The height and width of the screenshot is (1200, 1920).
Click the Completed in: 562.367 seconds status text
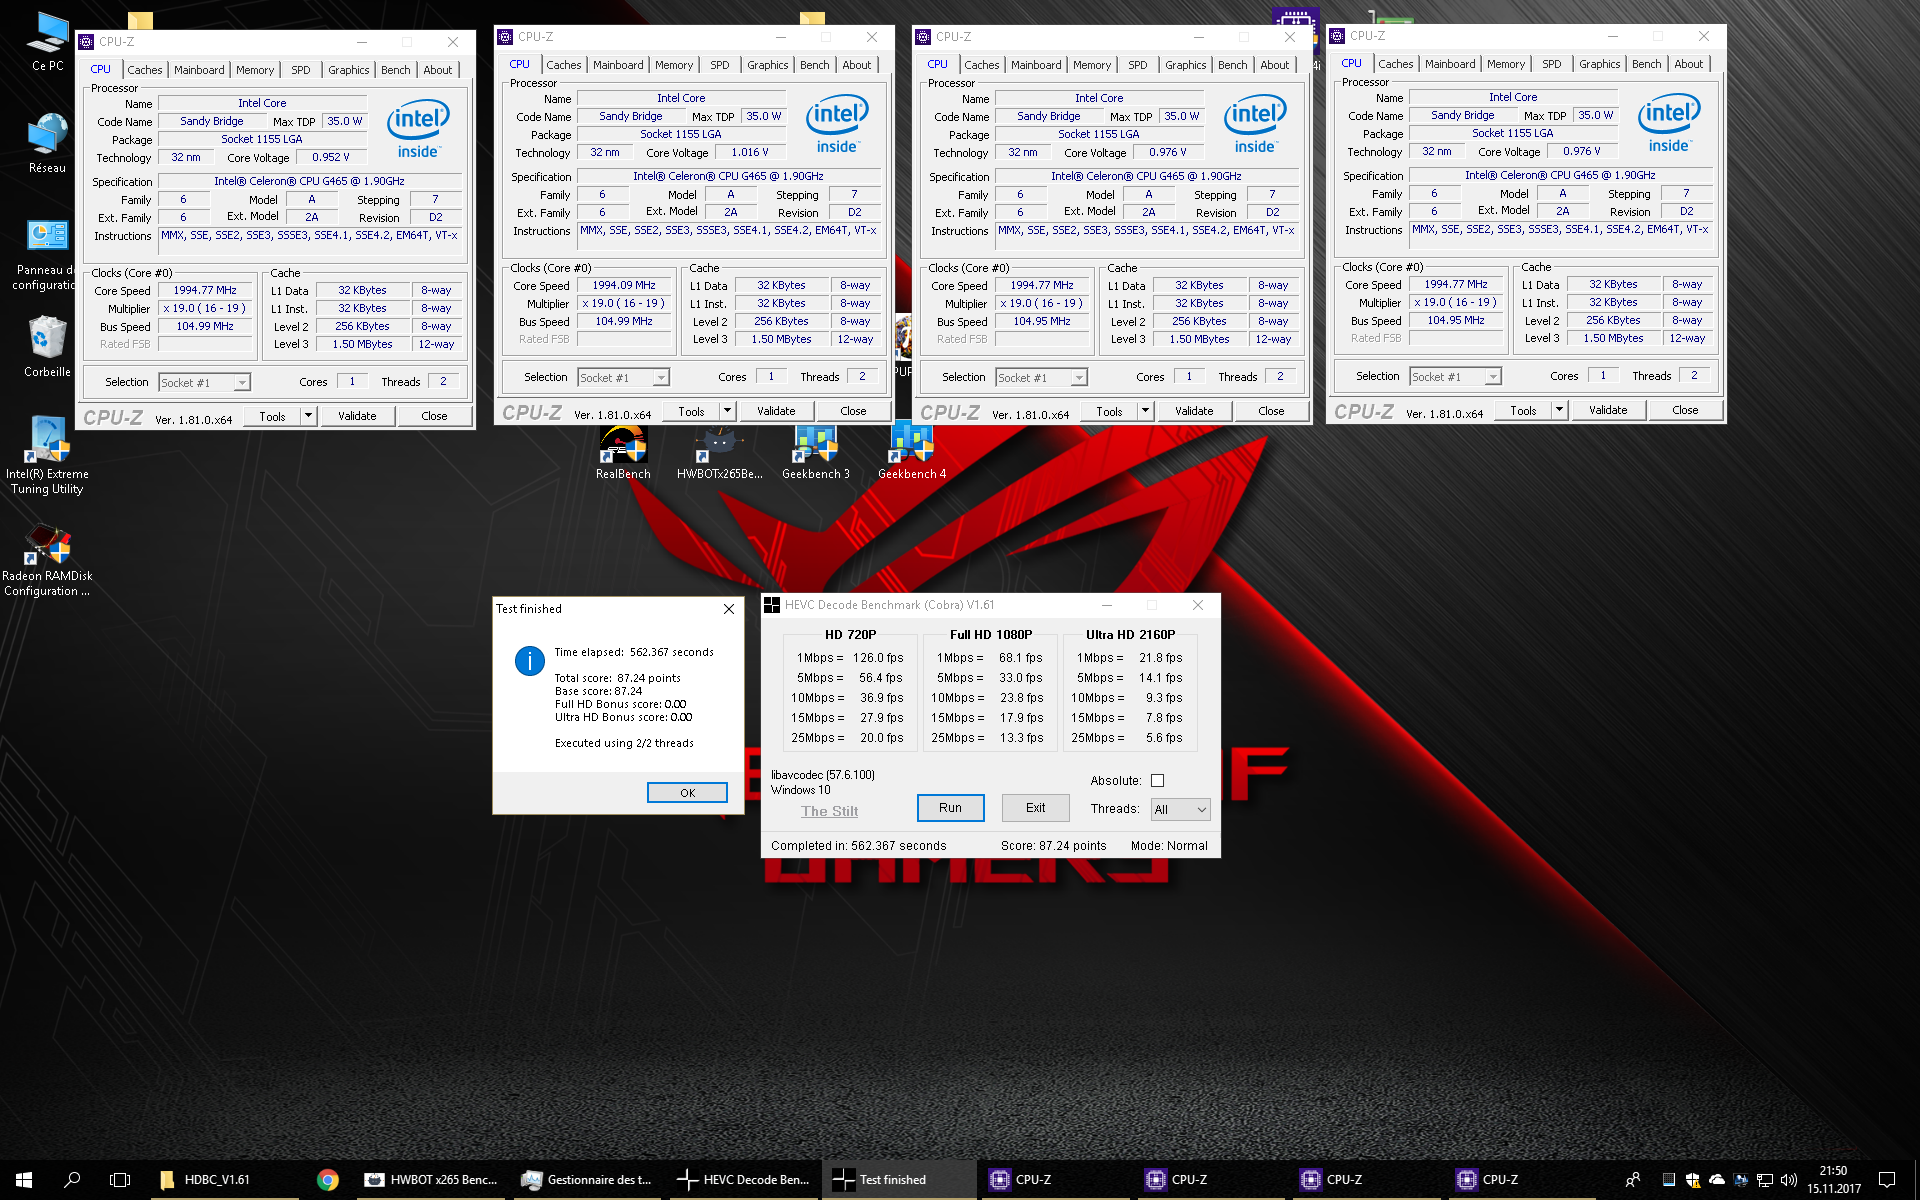pos(858,846)
